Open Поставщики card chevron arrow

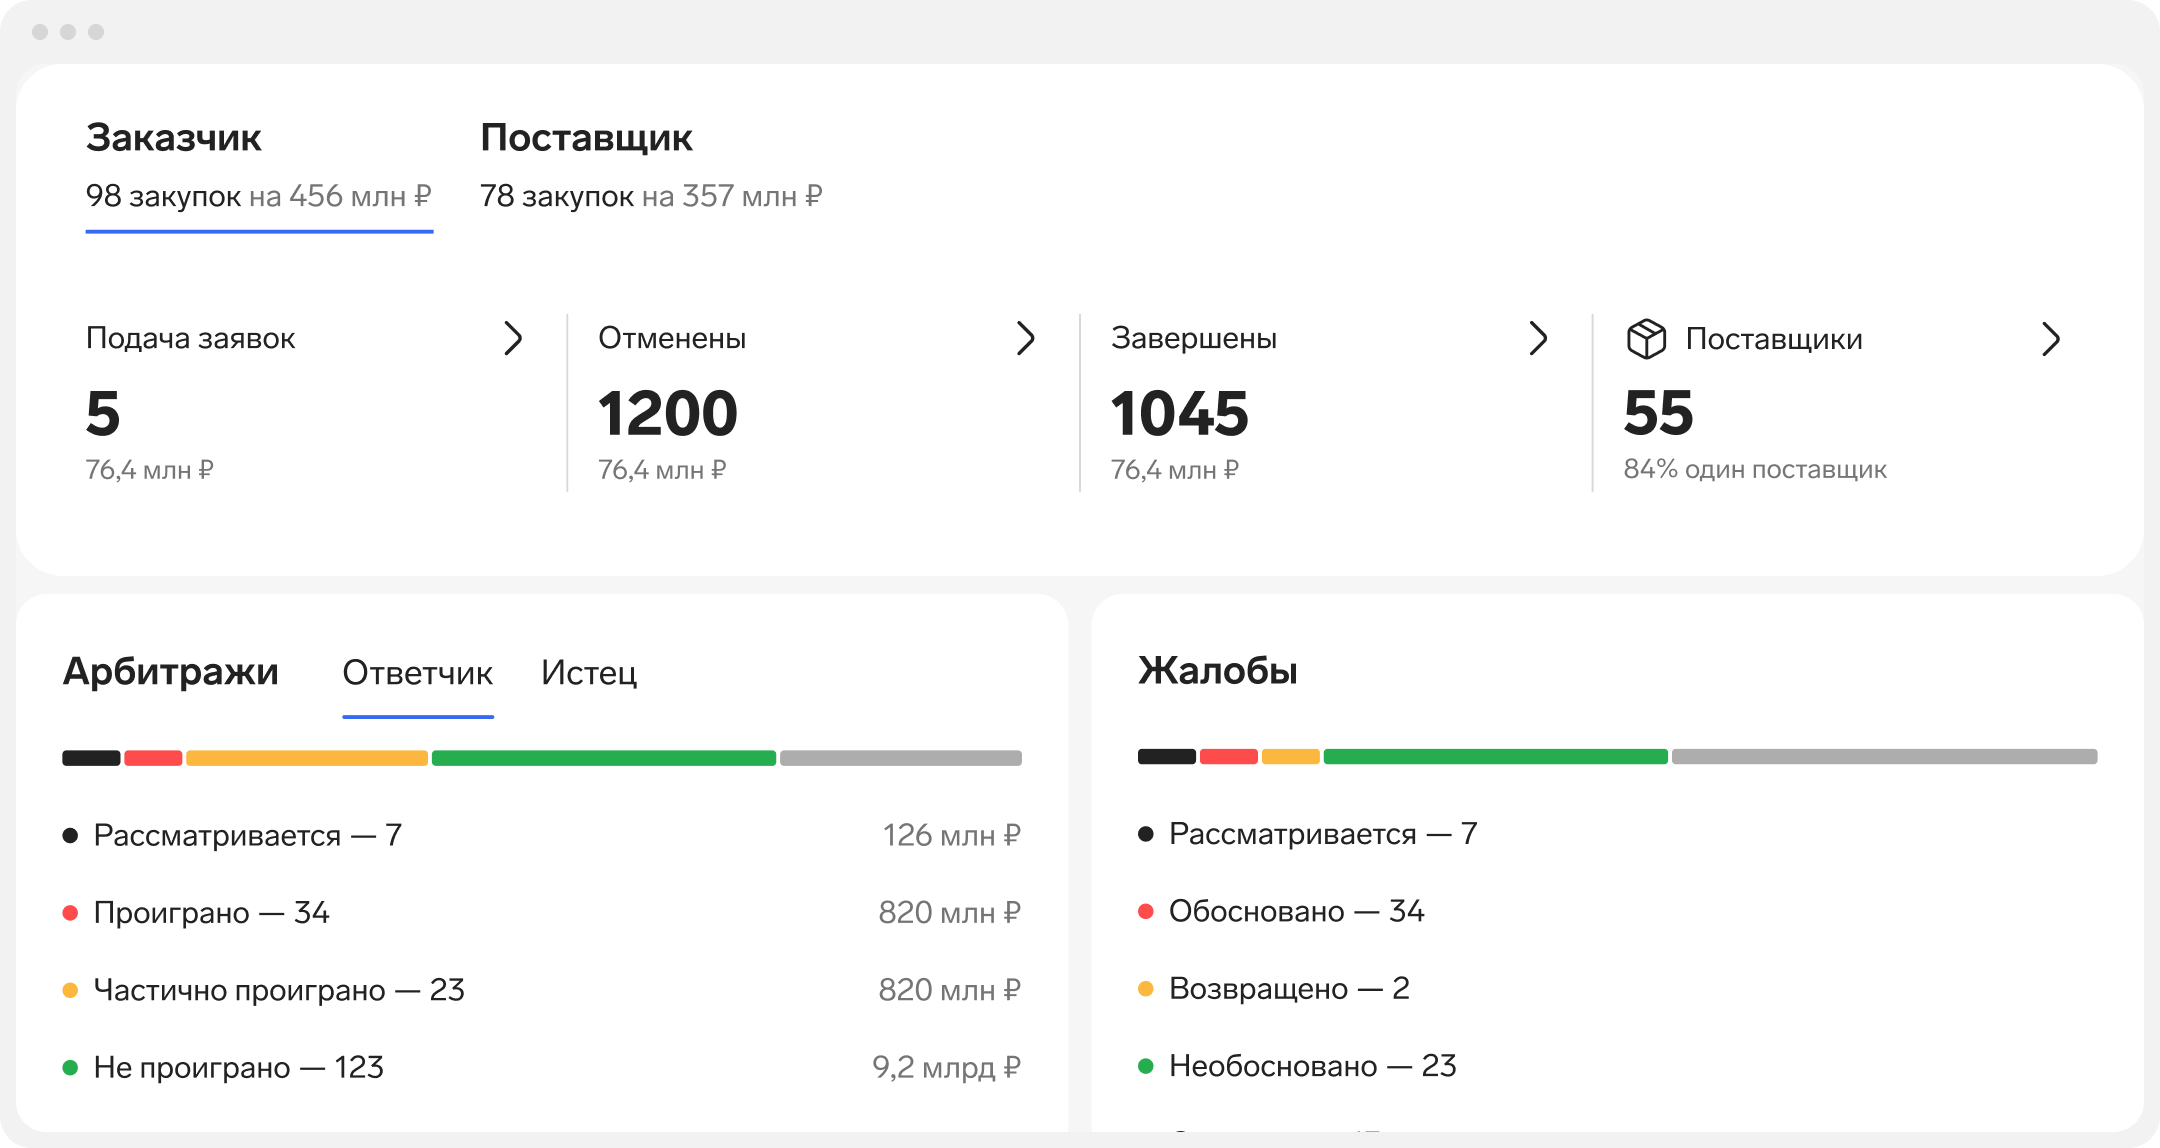(x=2050, y=339)
